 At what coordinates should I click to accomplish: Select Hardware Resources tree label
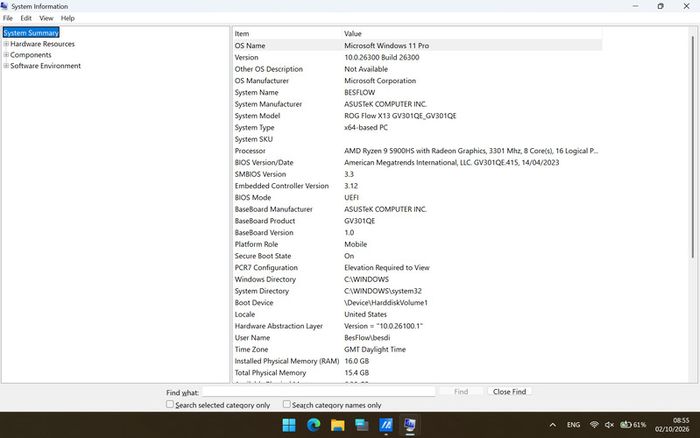click(x=42, y=44)
